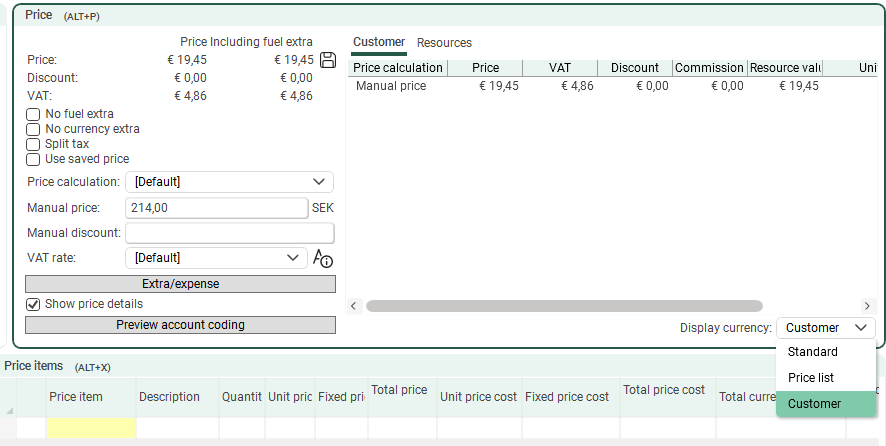Focus the Manual discount input field
This screenshot has height=446, width=886.
[229, 233]
